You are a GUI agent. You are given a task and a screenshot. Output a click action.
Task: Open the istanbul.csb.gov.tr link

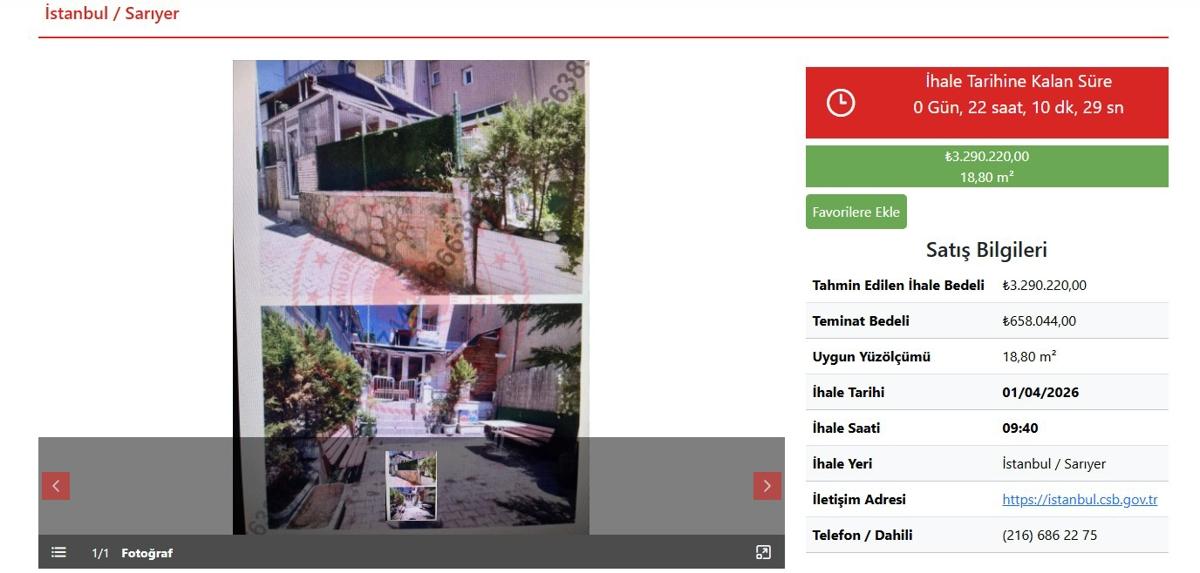click(1080, 499)
